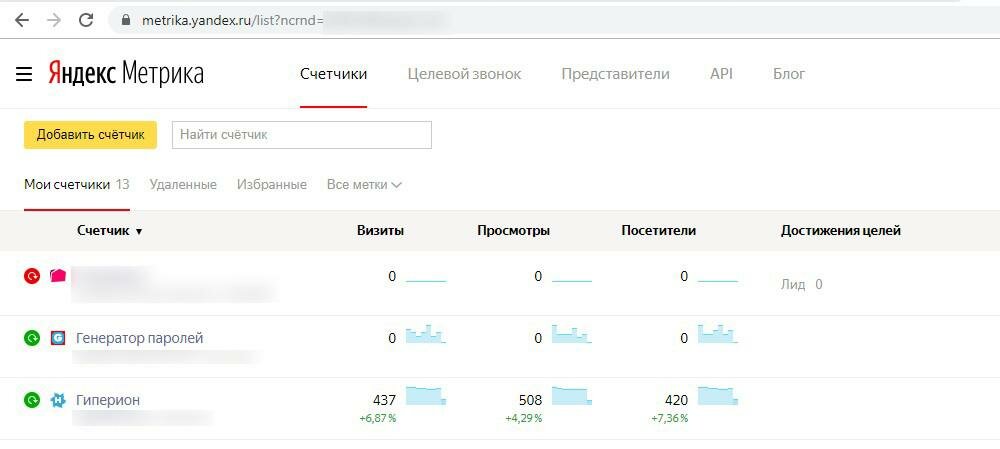
Task: Open the Генератор паролей counter
Action: point(139,338)
